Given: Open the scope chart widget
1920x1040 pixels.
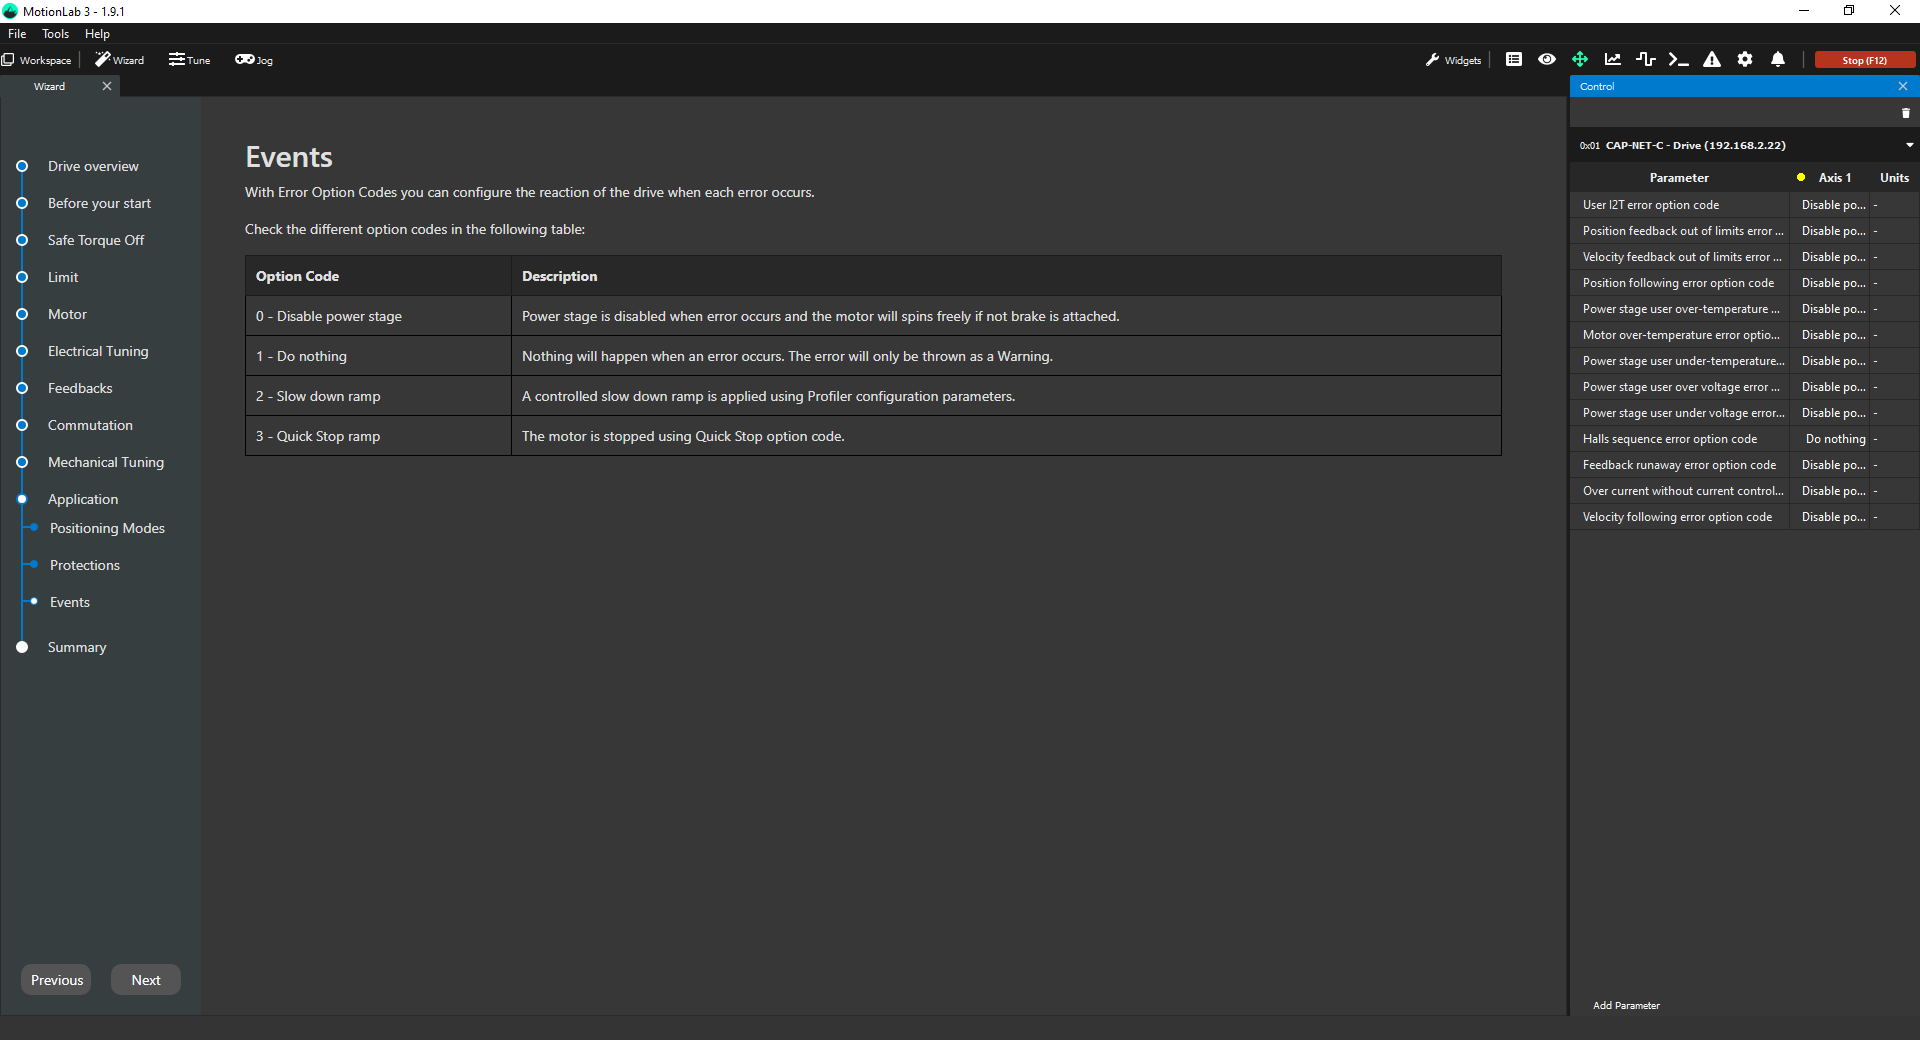Looking at the screenshot, I should (1613, 60).
